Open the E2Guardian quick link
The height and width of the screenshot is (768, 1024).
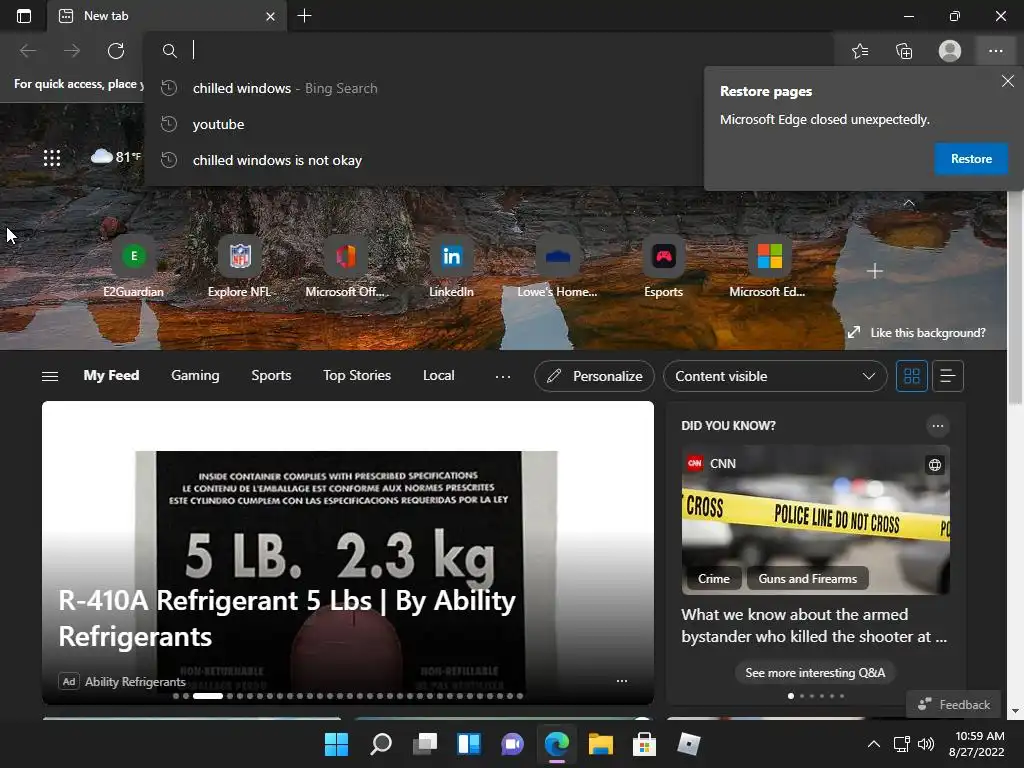[134, 268]
